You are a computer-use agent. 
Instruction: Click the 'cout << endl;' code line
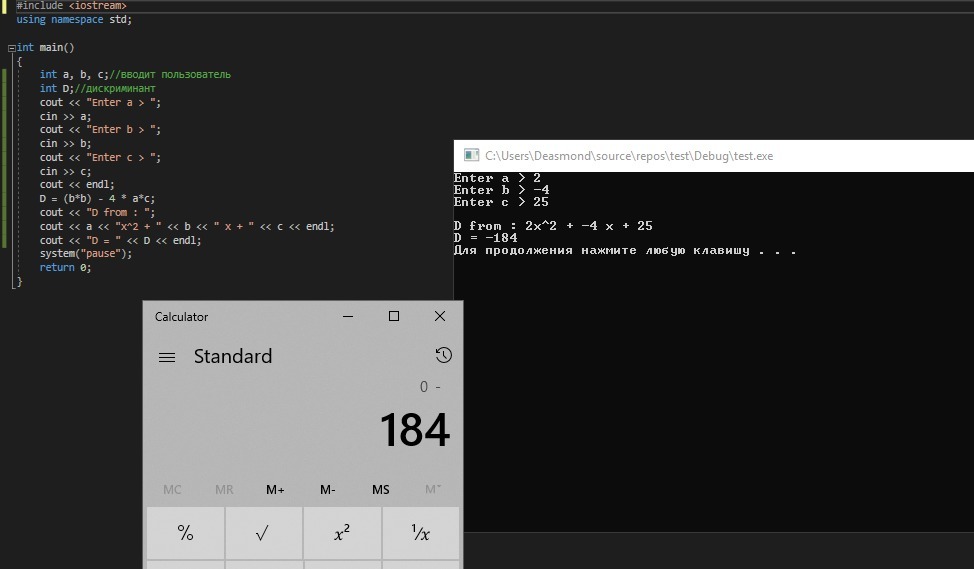[77, 184]
